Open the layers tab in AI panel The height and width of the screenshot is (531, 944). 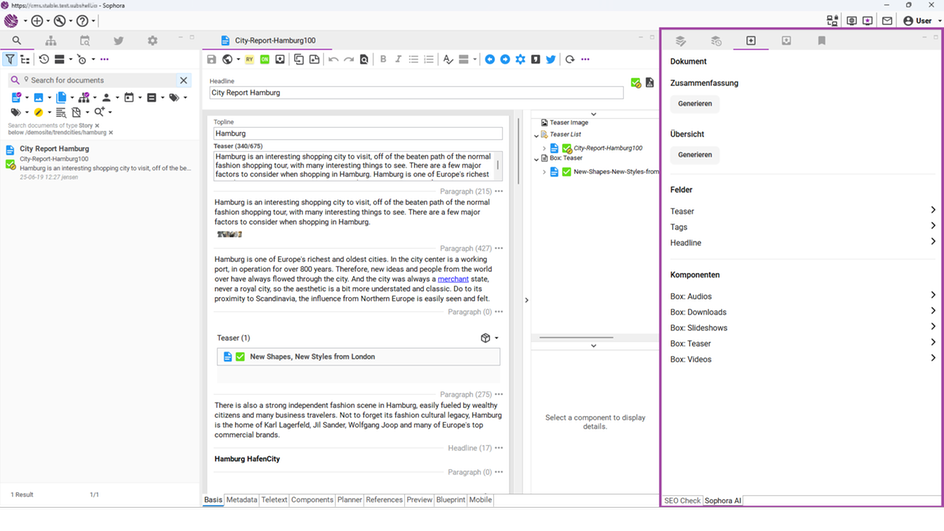tap(680, 40)
